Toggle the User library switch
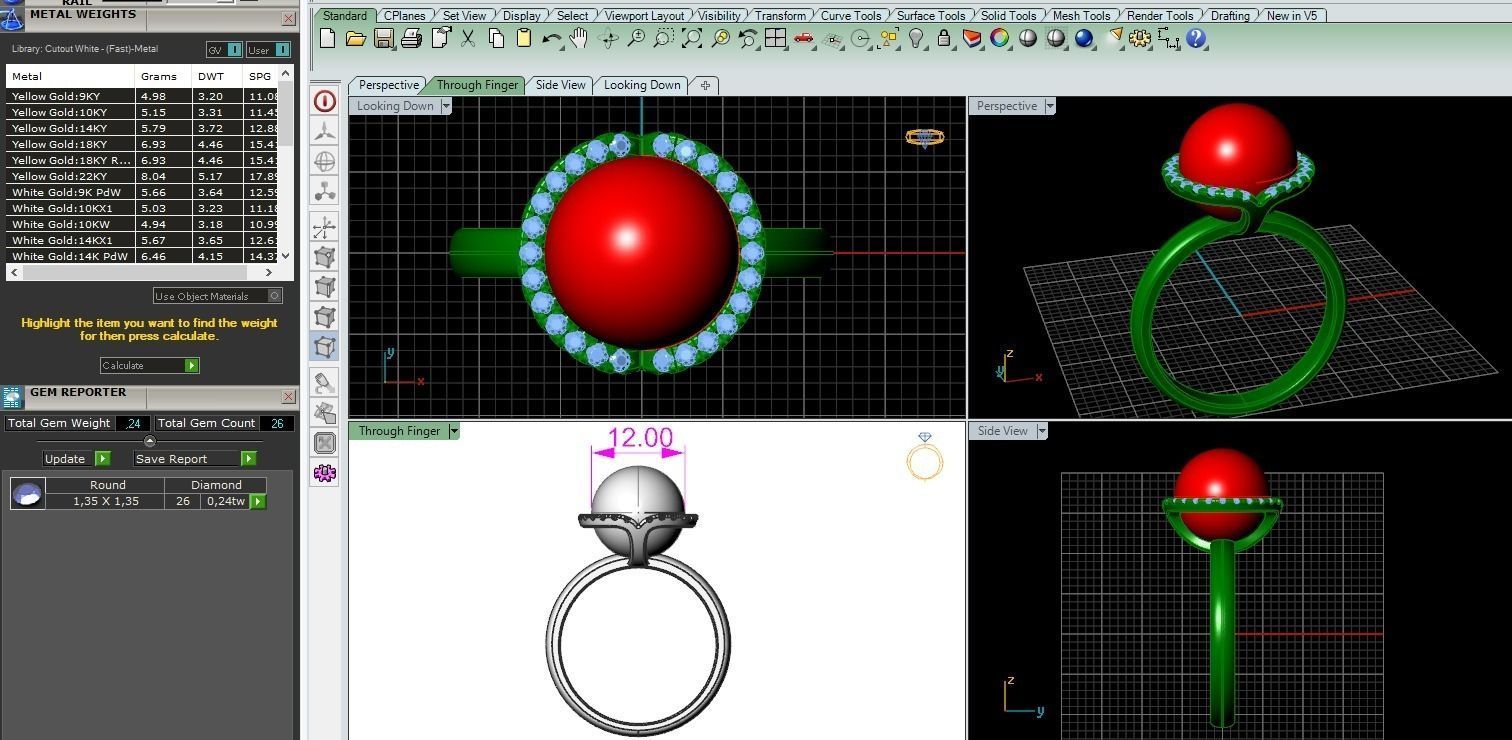 (268, 50)
